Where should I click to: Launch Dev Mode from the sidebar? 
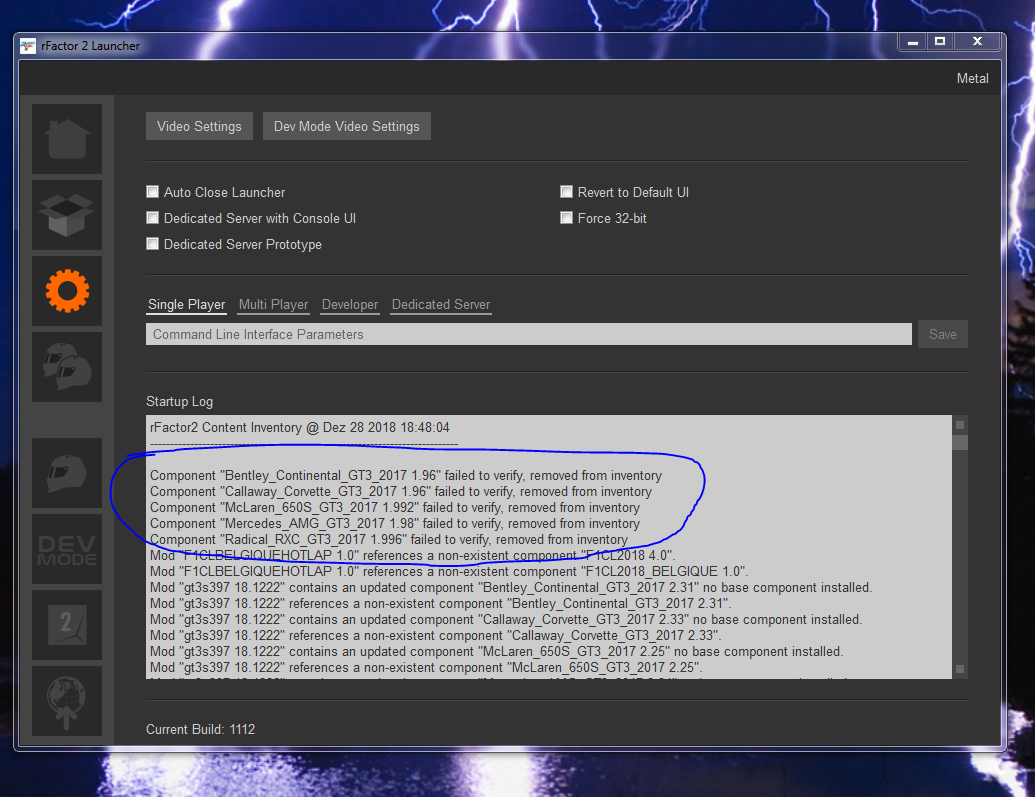tap(67, 549)
